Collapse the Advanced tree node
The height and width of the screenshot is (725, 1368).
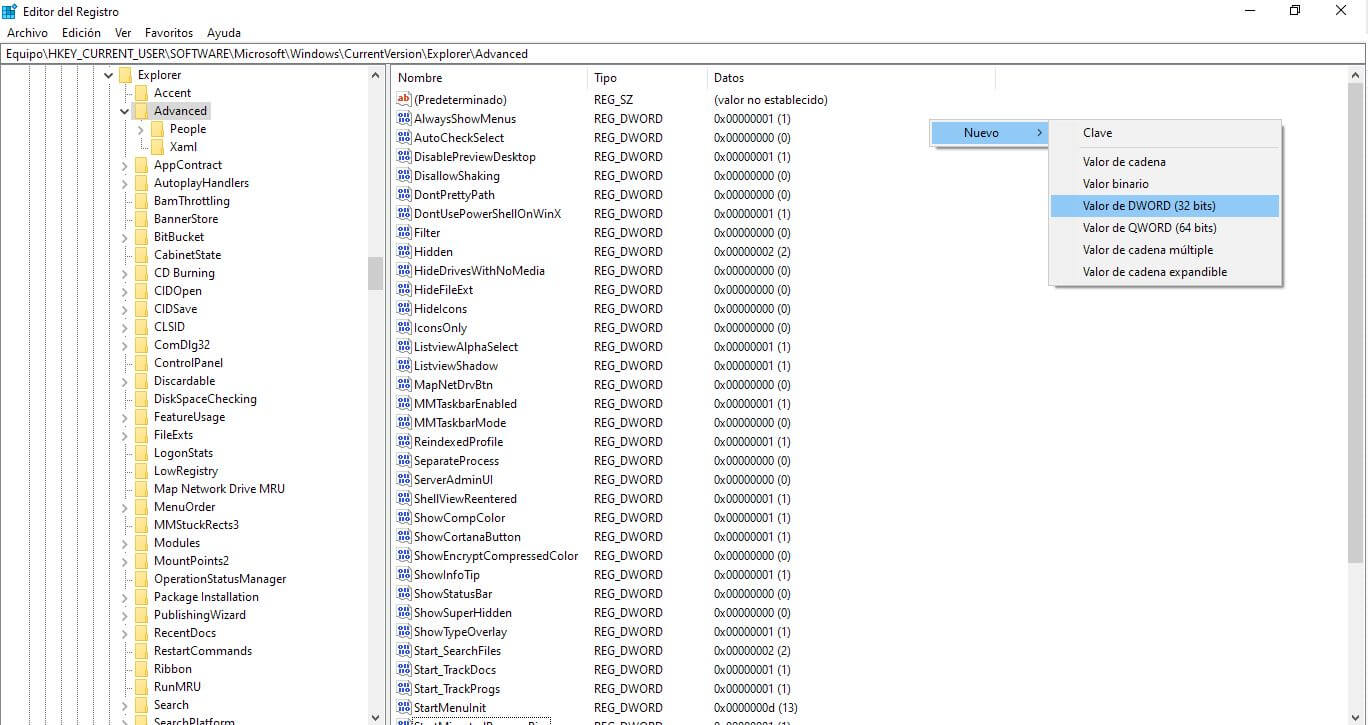[x=124, y=111]
